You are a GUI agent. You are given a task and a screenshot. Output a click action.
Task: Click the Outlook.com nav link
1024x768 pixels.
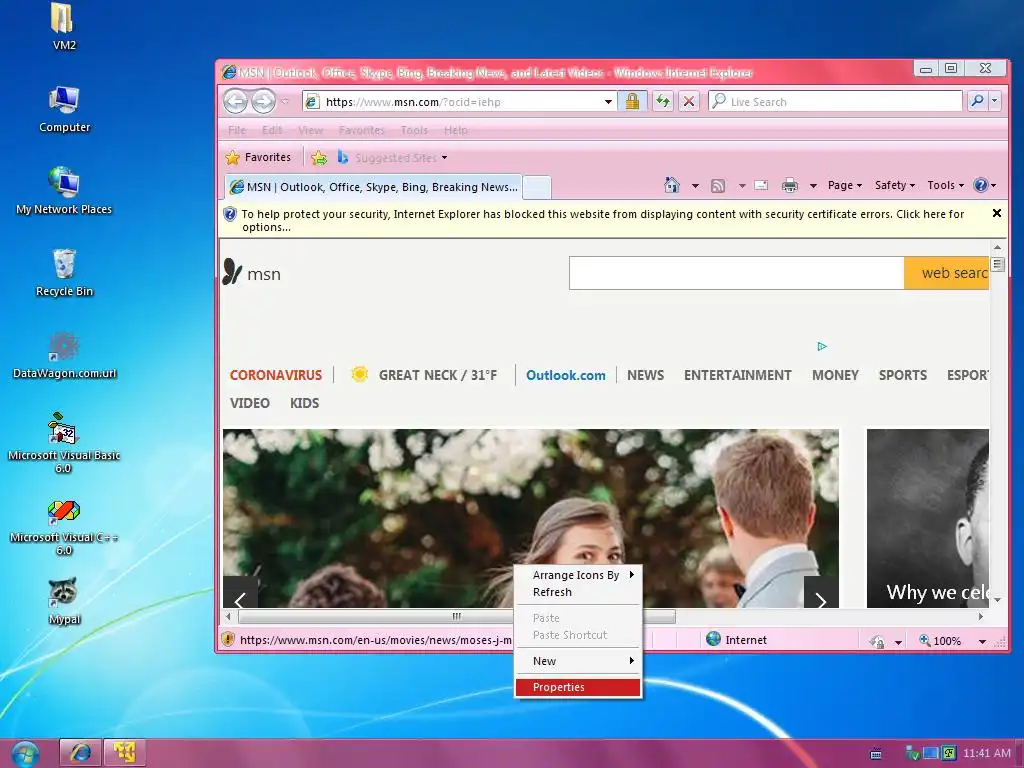(566, 376)
